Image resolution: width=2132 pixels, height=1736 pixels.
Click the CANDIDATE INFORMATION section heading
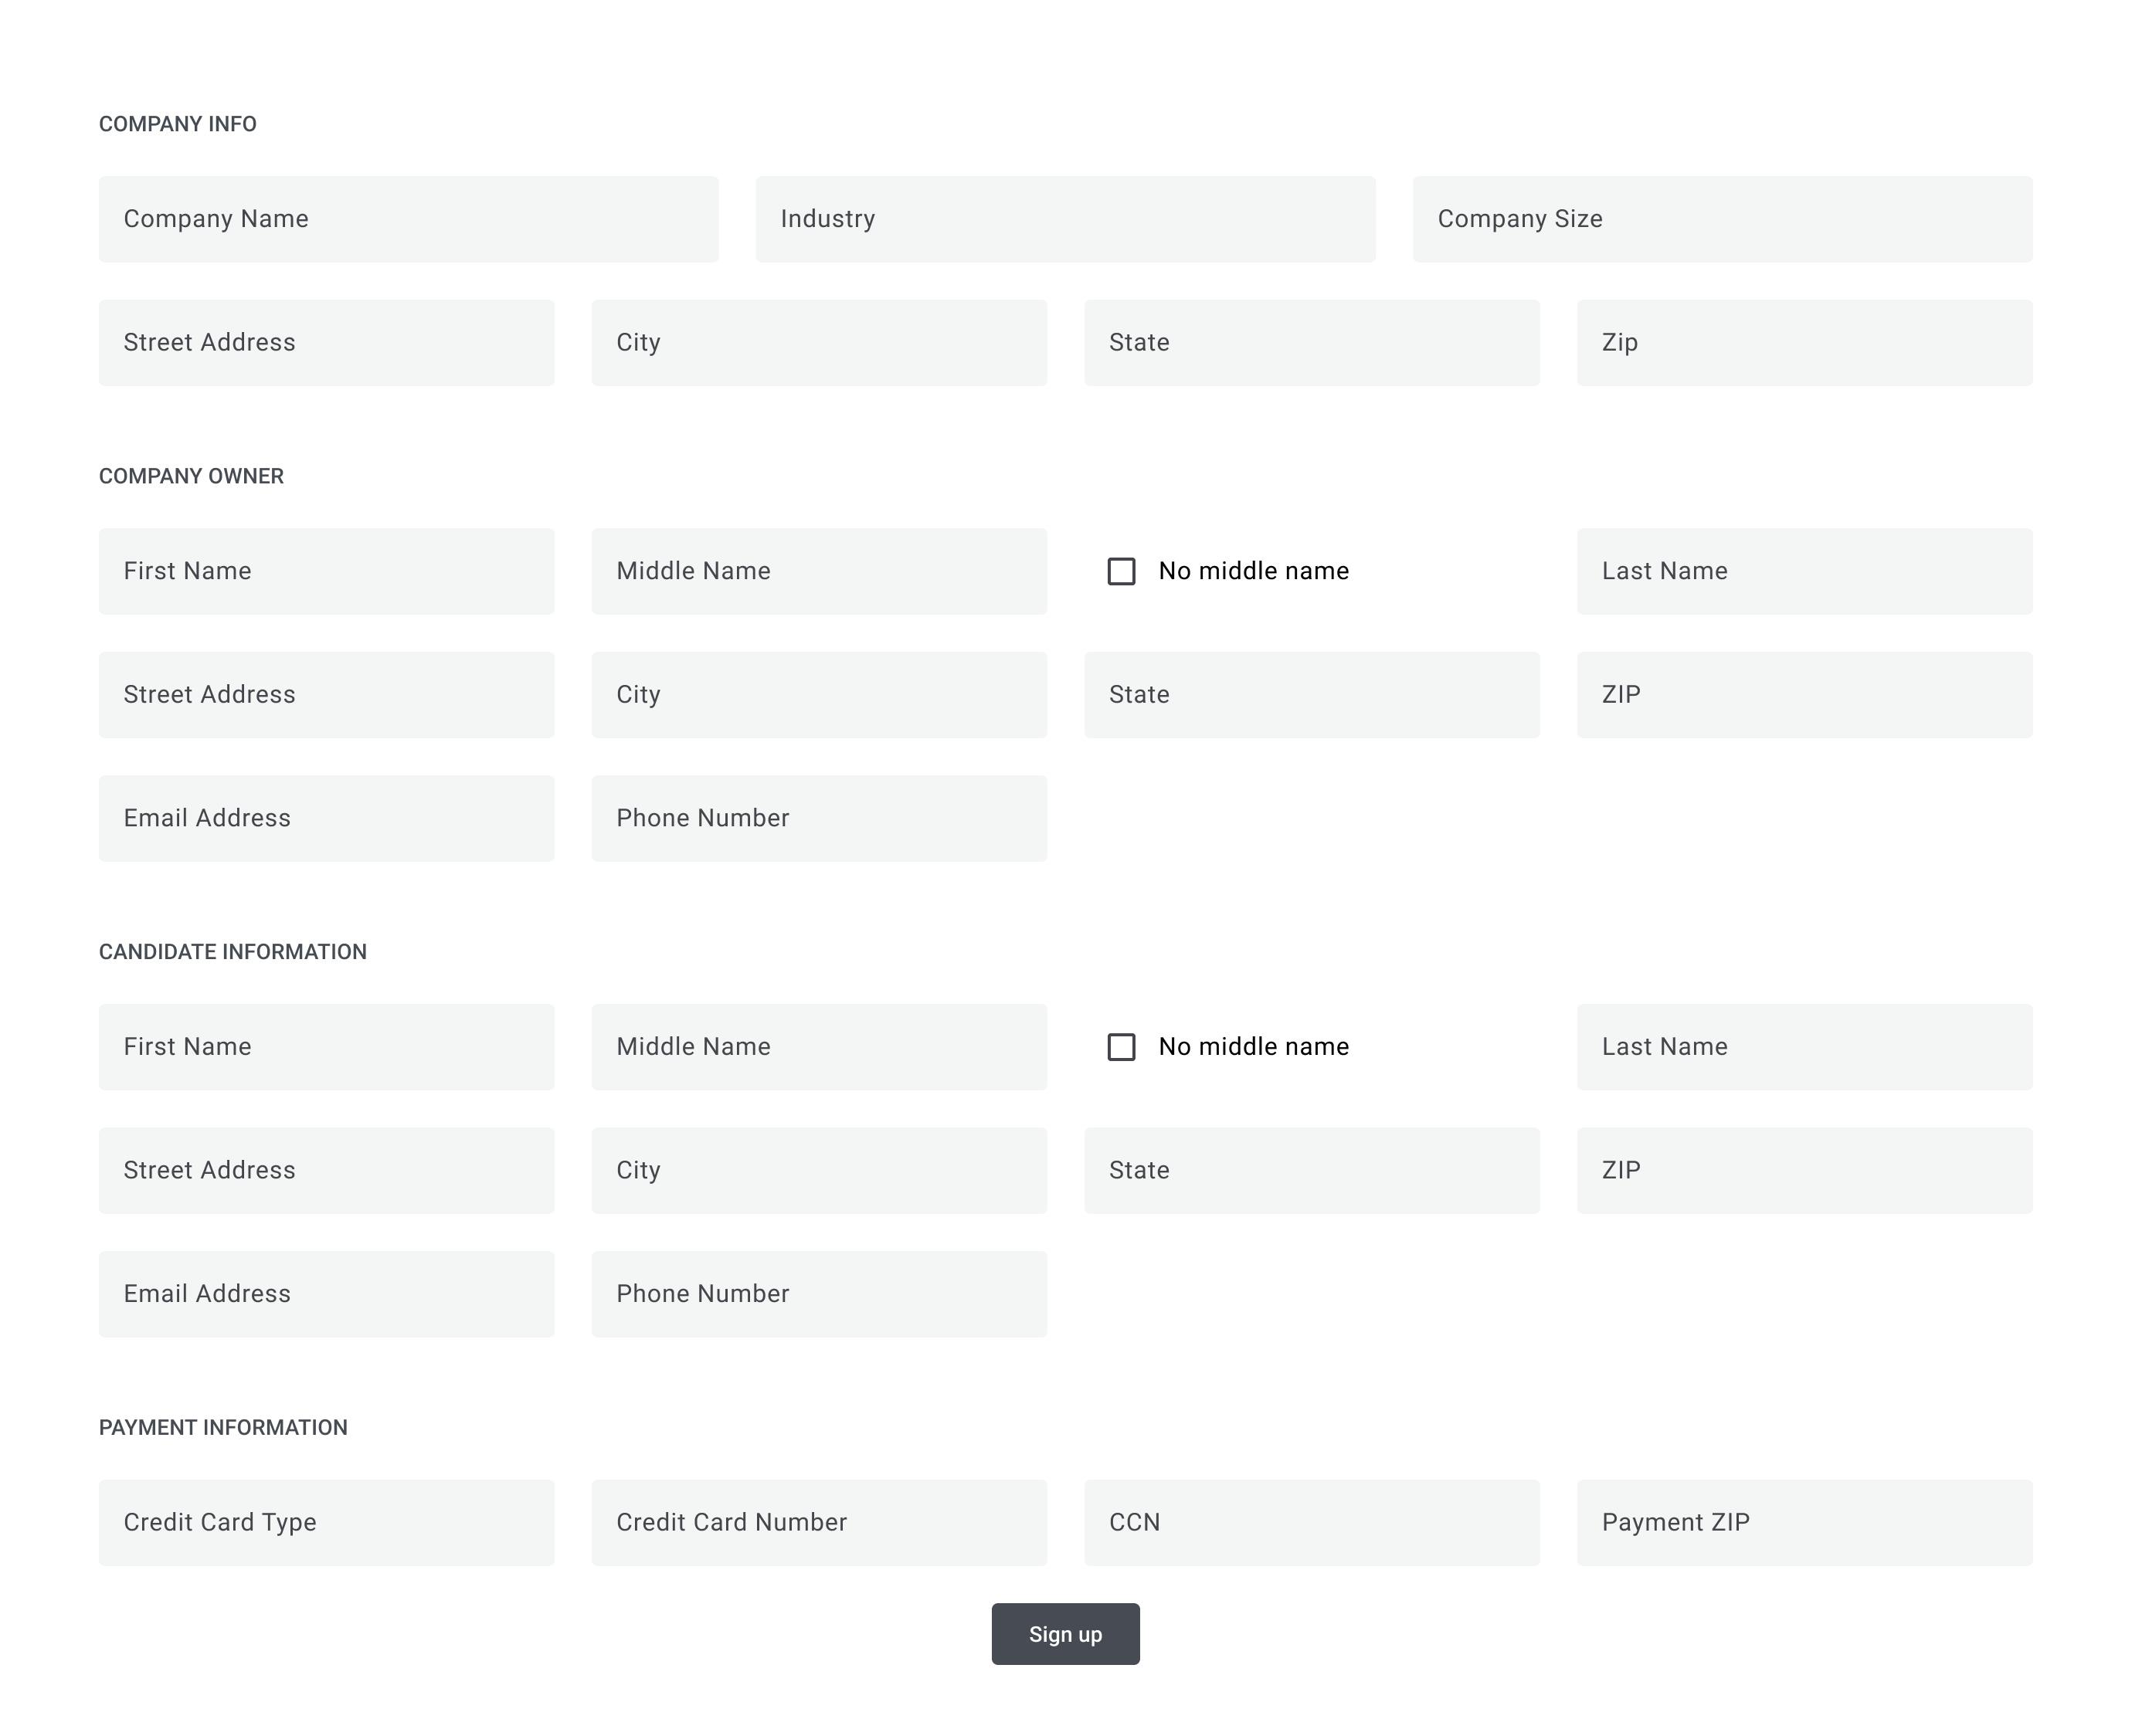(x=233, y=952)
